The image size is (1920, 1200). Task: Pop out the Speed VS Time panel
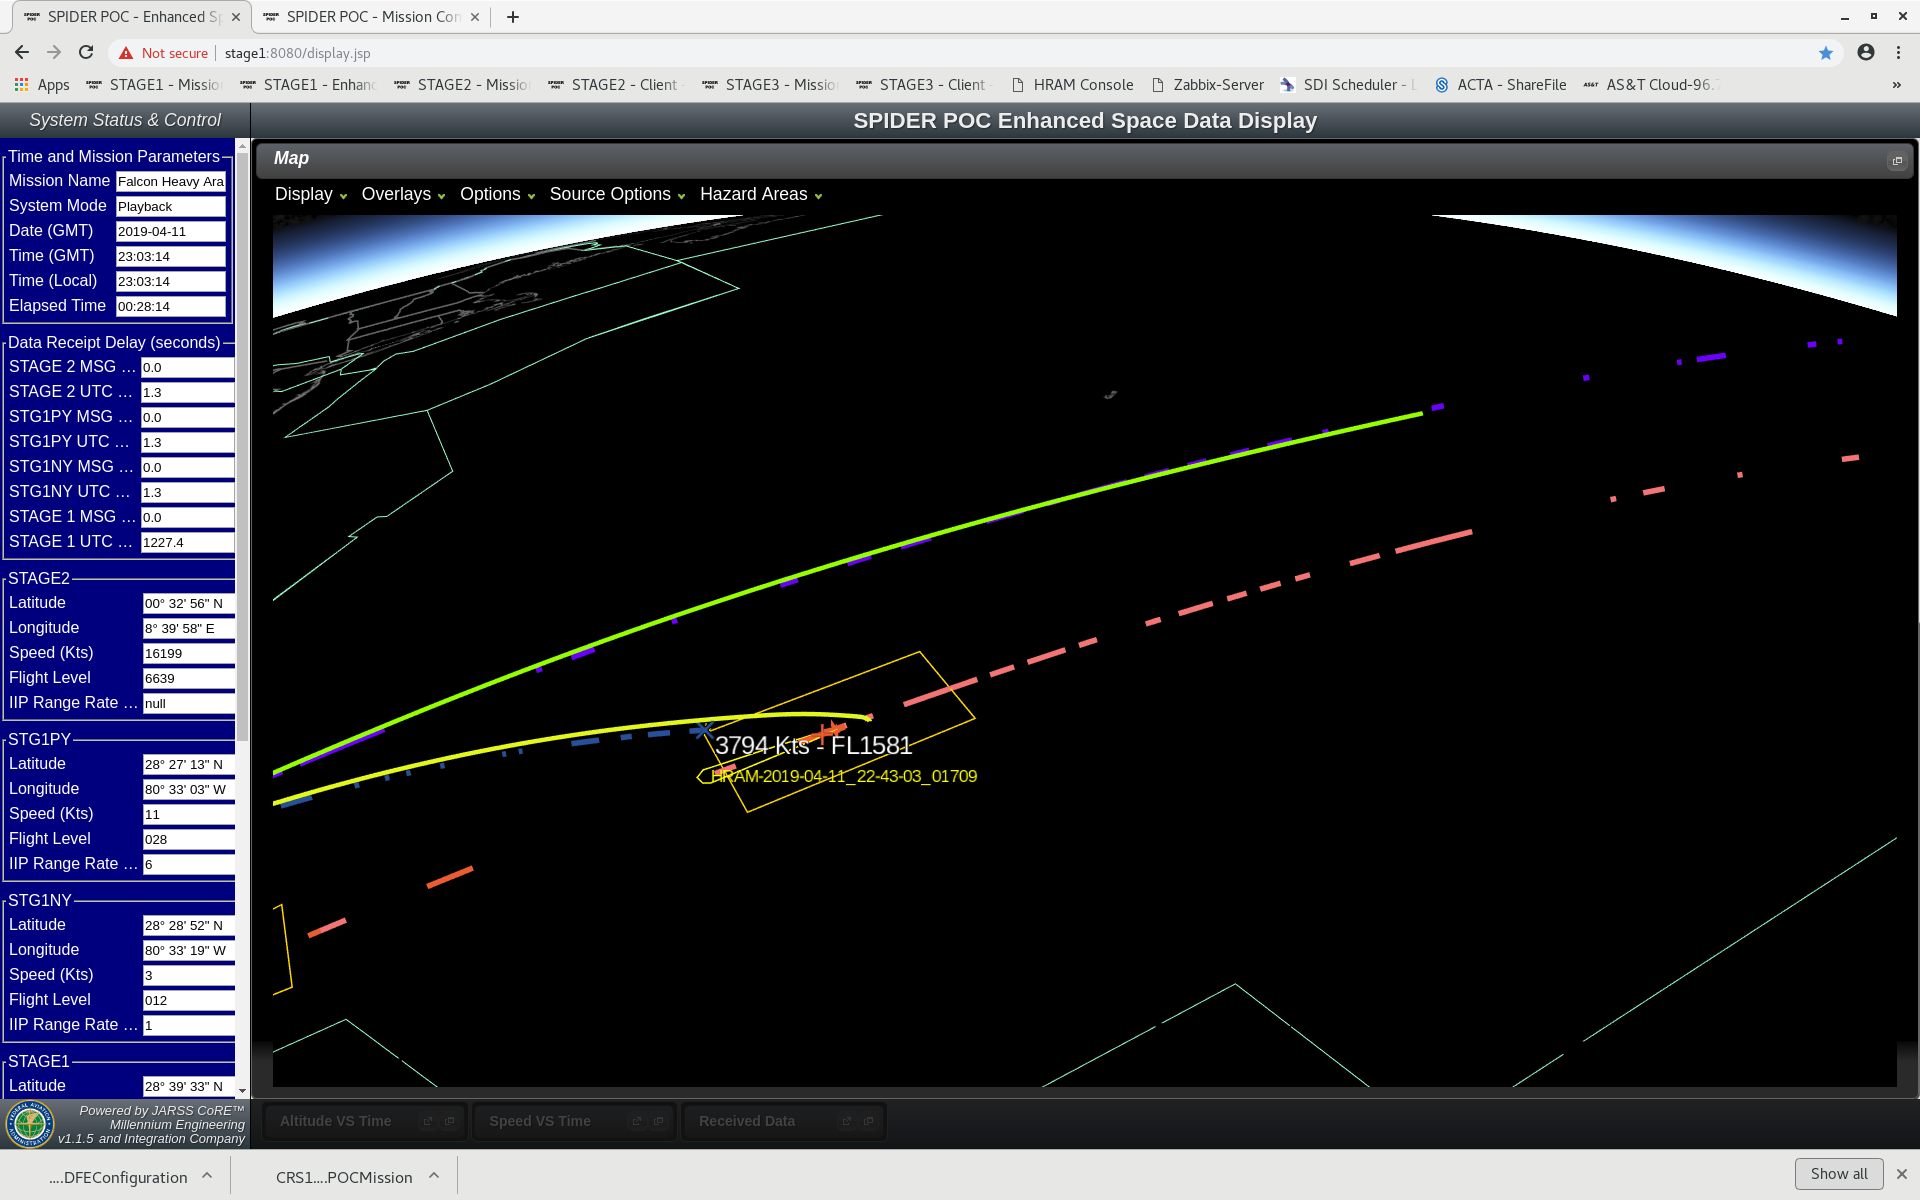pos(637,1122)
